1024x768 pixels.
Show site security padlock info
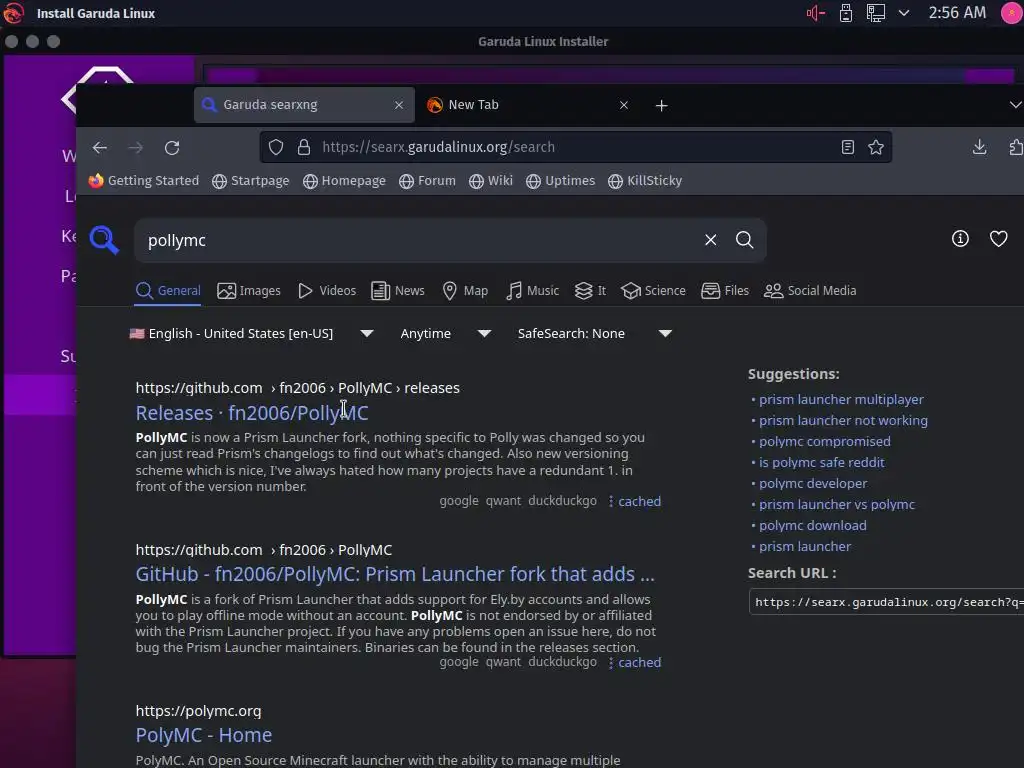pos(304,147)
